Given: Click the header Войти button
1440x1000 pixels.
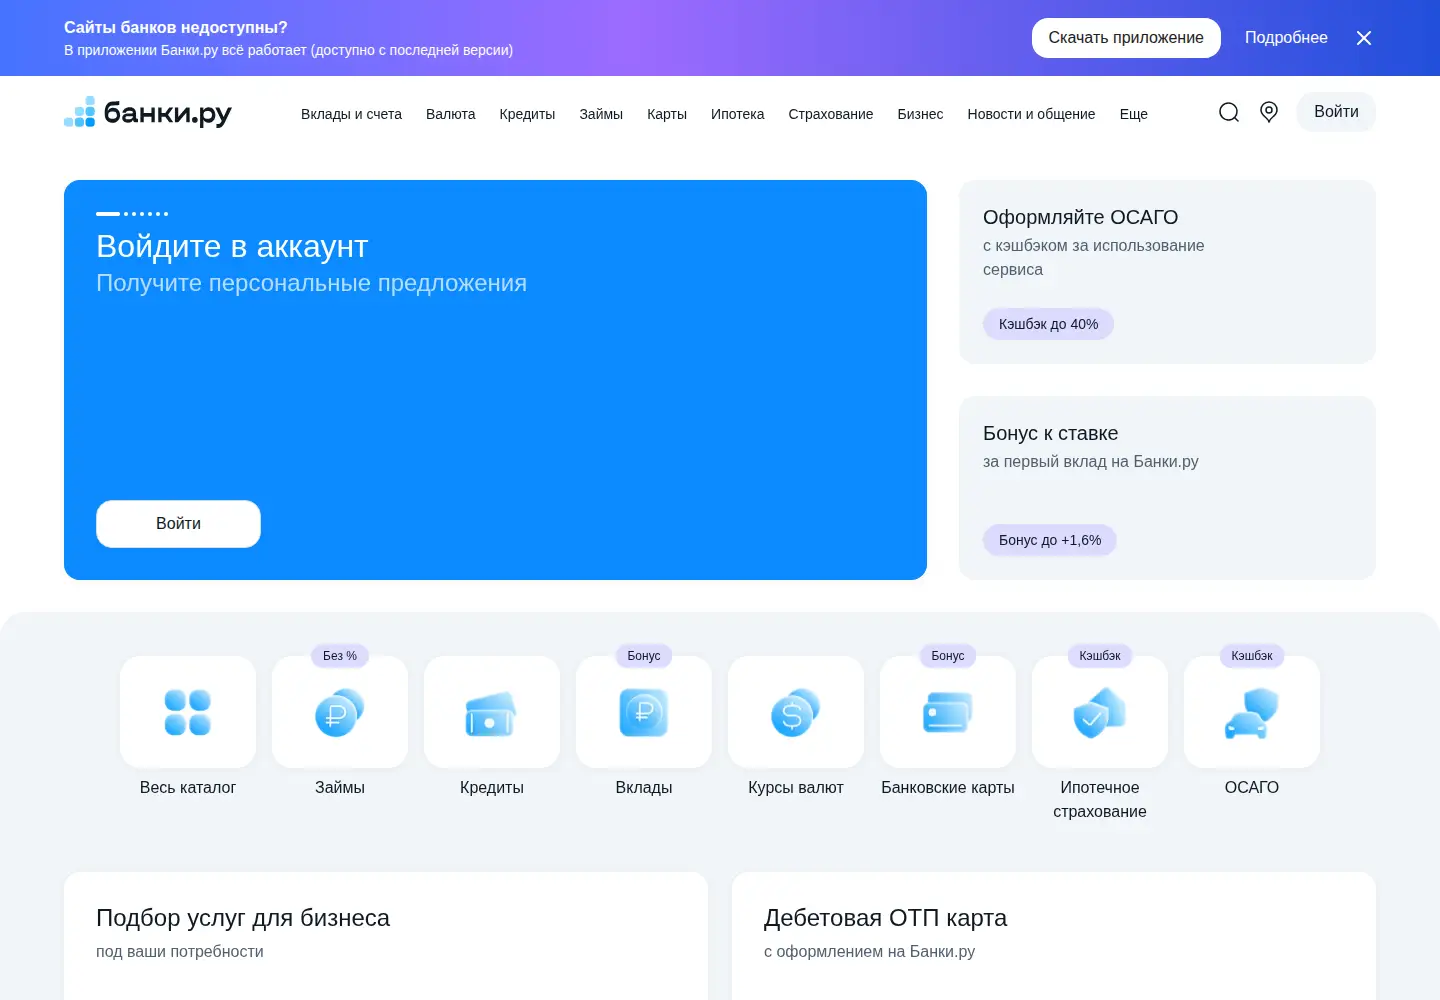Looking at the screenshot, I should pos(1336,112).
